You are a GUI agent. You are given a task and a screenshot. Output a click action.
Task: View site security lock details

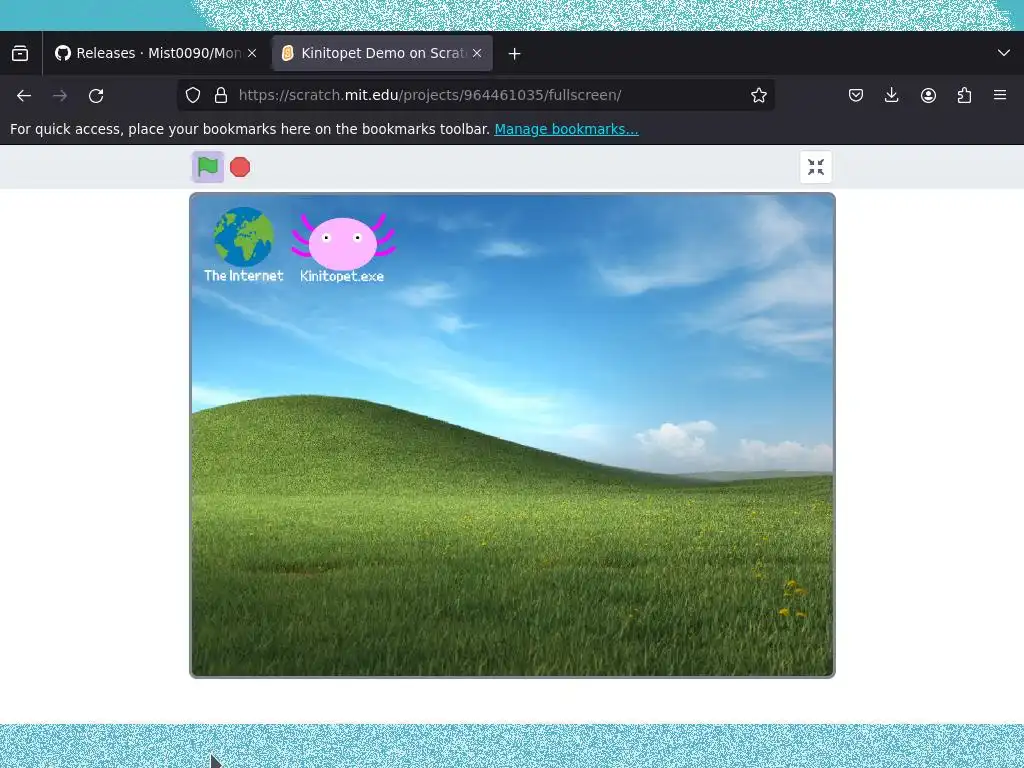(x=221, y=95)
